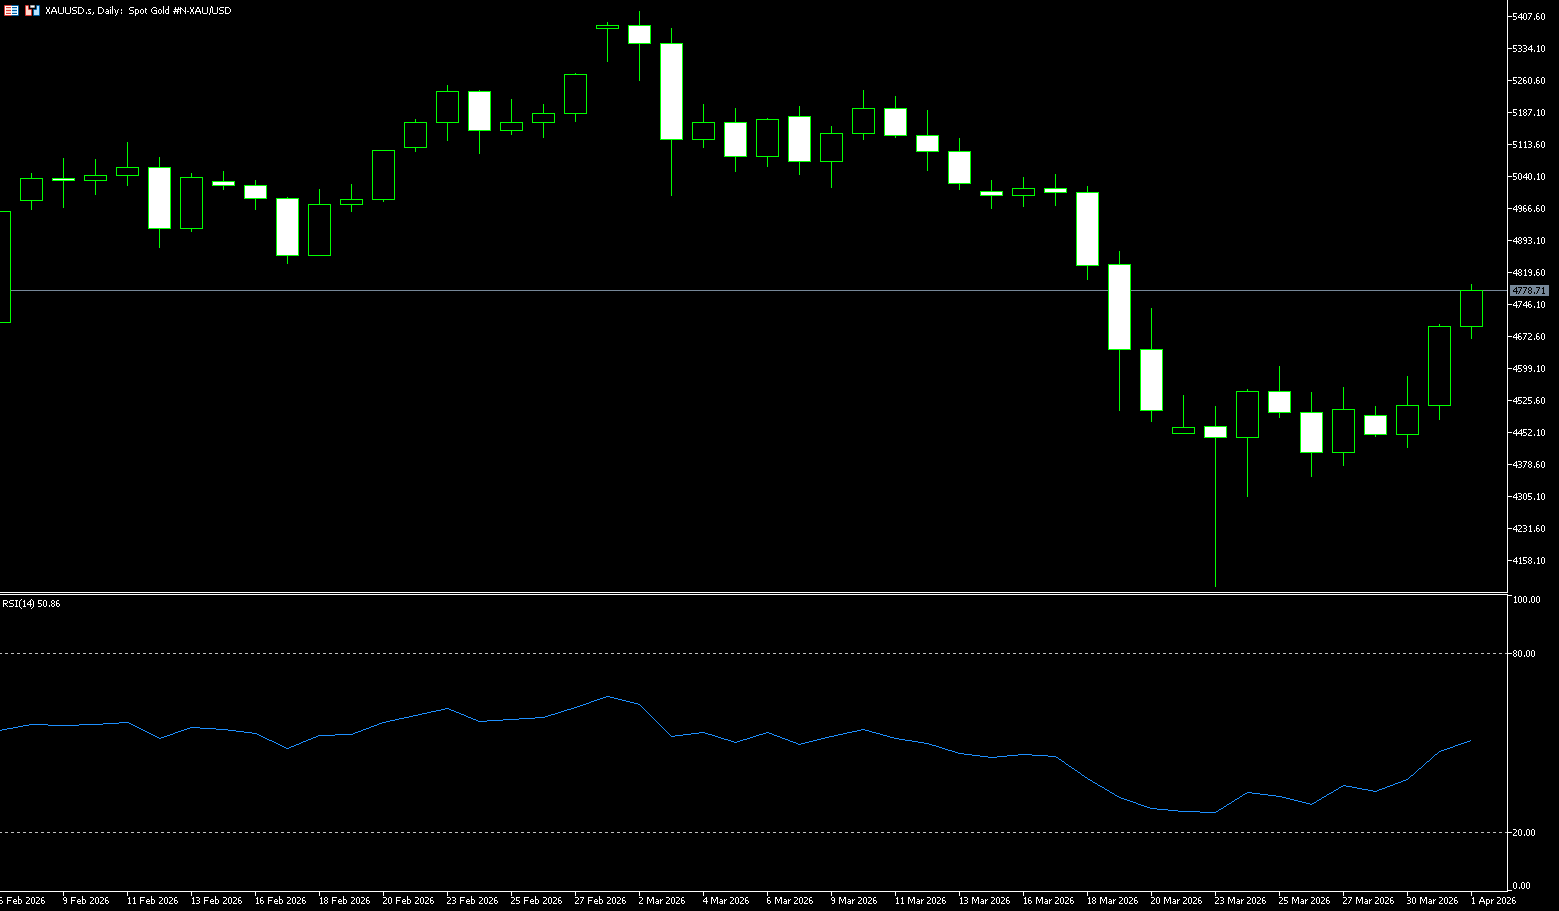The height and width of the screenshot is (911, 1559).
Task: Click the RSI(14) 50.86 indicator label
Action: pos(31,604)
